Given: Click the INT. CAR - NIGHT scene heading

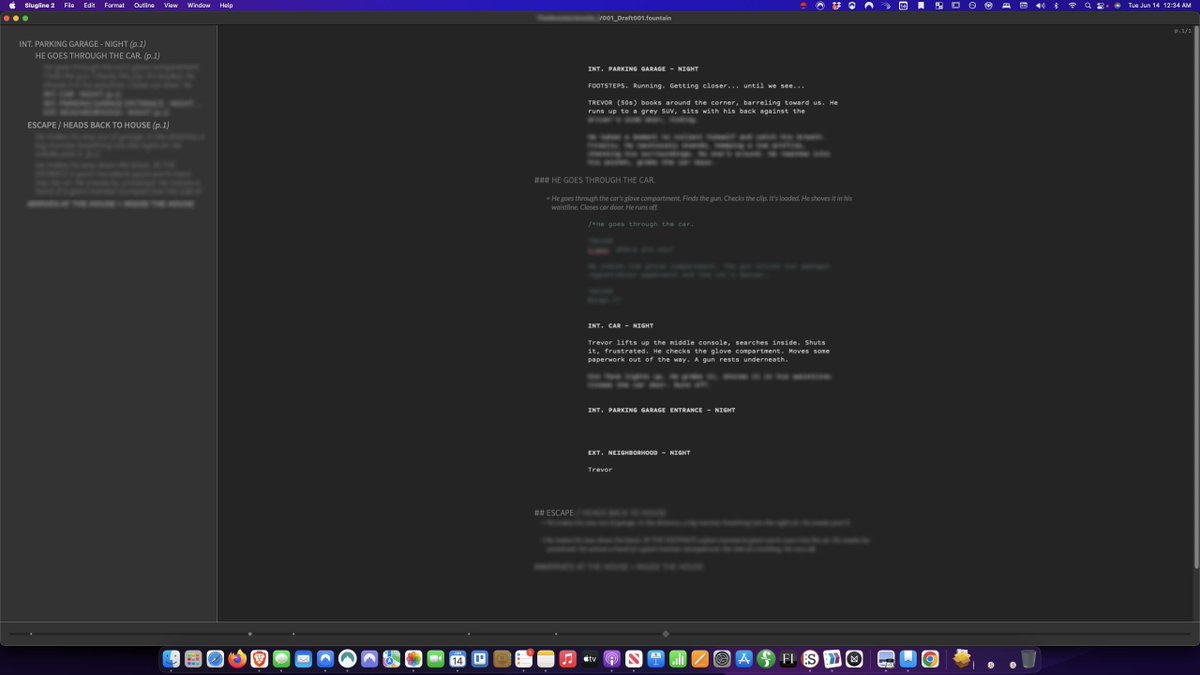Looking at the screenshot, I should click(620, 325).
